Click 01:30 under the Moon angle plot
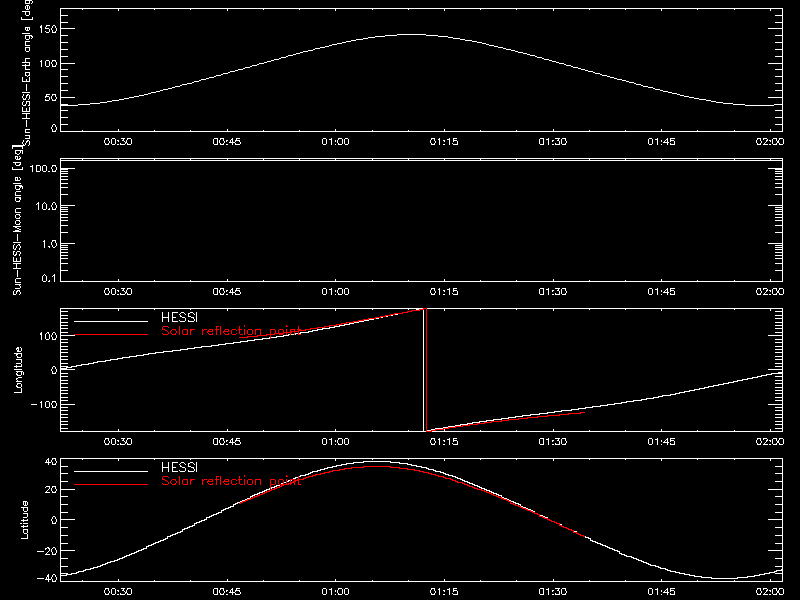800x600 pixels. pos(553,292)
